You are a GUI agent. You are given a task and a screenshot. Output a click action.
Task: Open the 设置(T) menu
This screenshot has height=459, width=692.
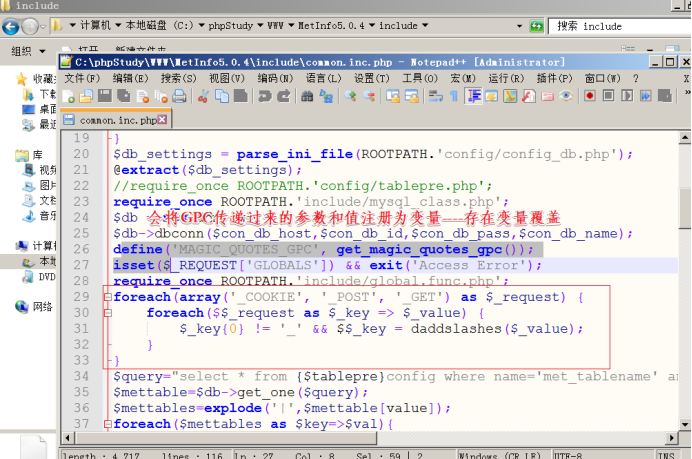[x=372, y=79]
